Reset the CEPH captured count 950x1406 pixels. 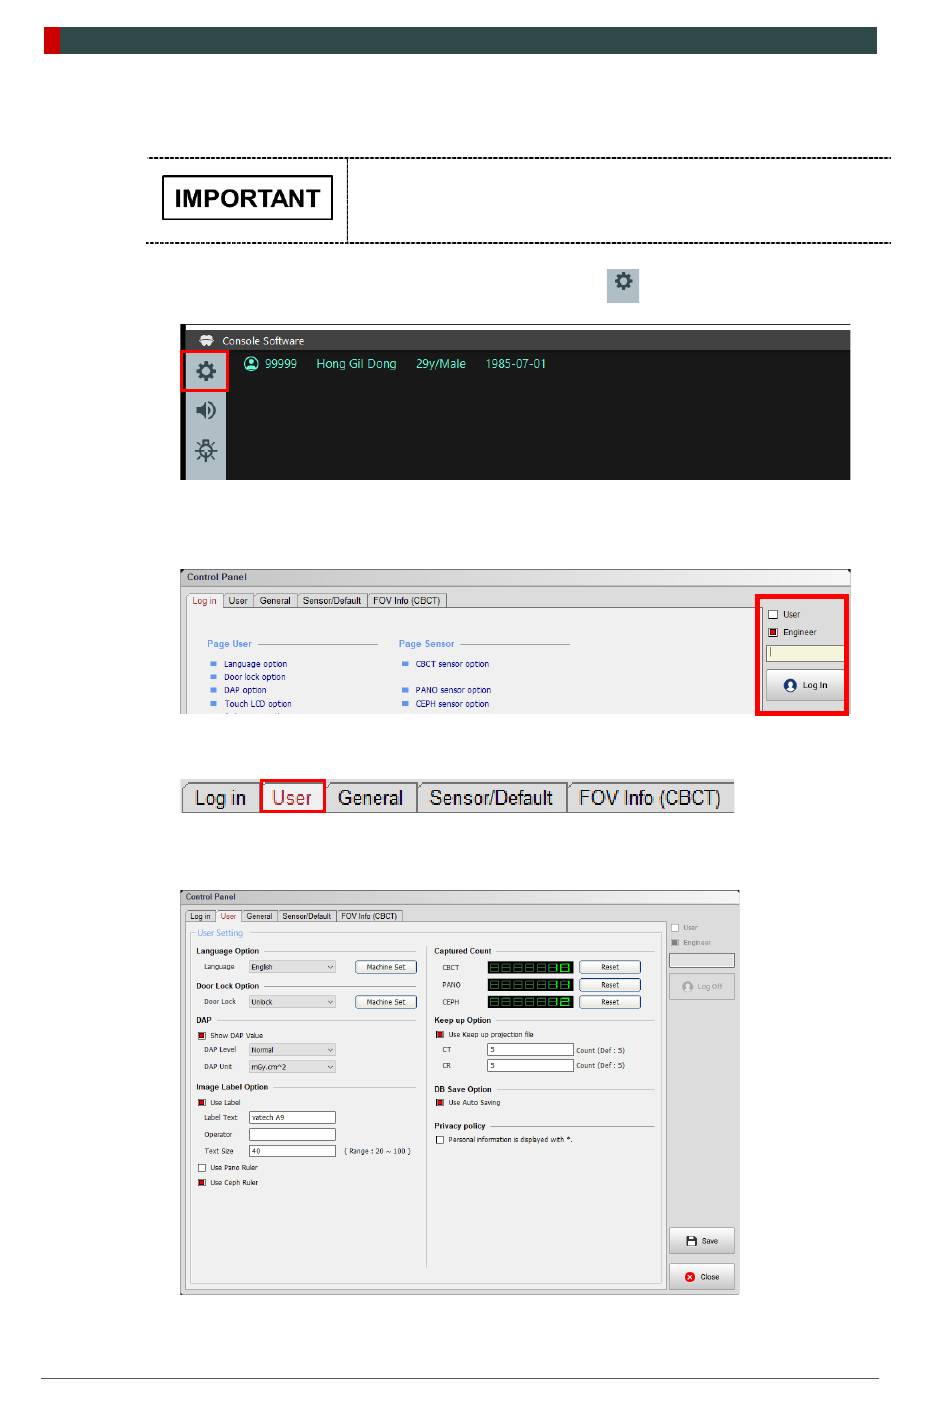(x=610, y=1002)
